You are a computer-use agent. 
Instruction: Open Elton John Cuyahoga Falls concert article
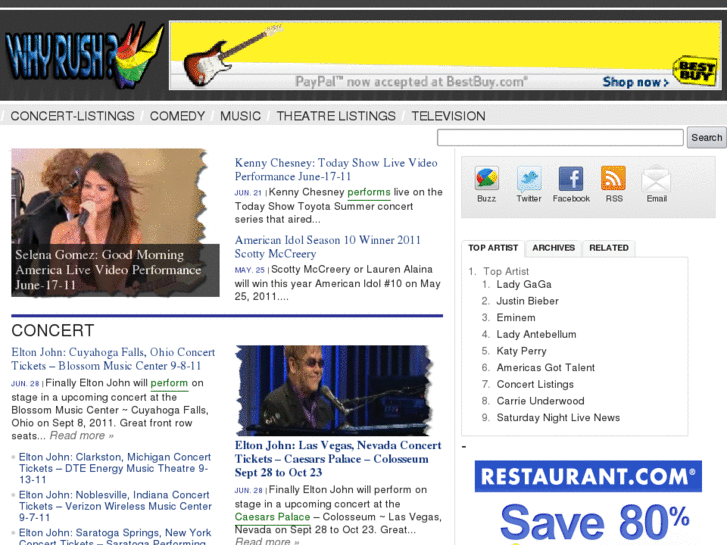click(x=113, y=359)
